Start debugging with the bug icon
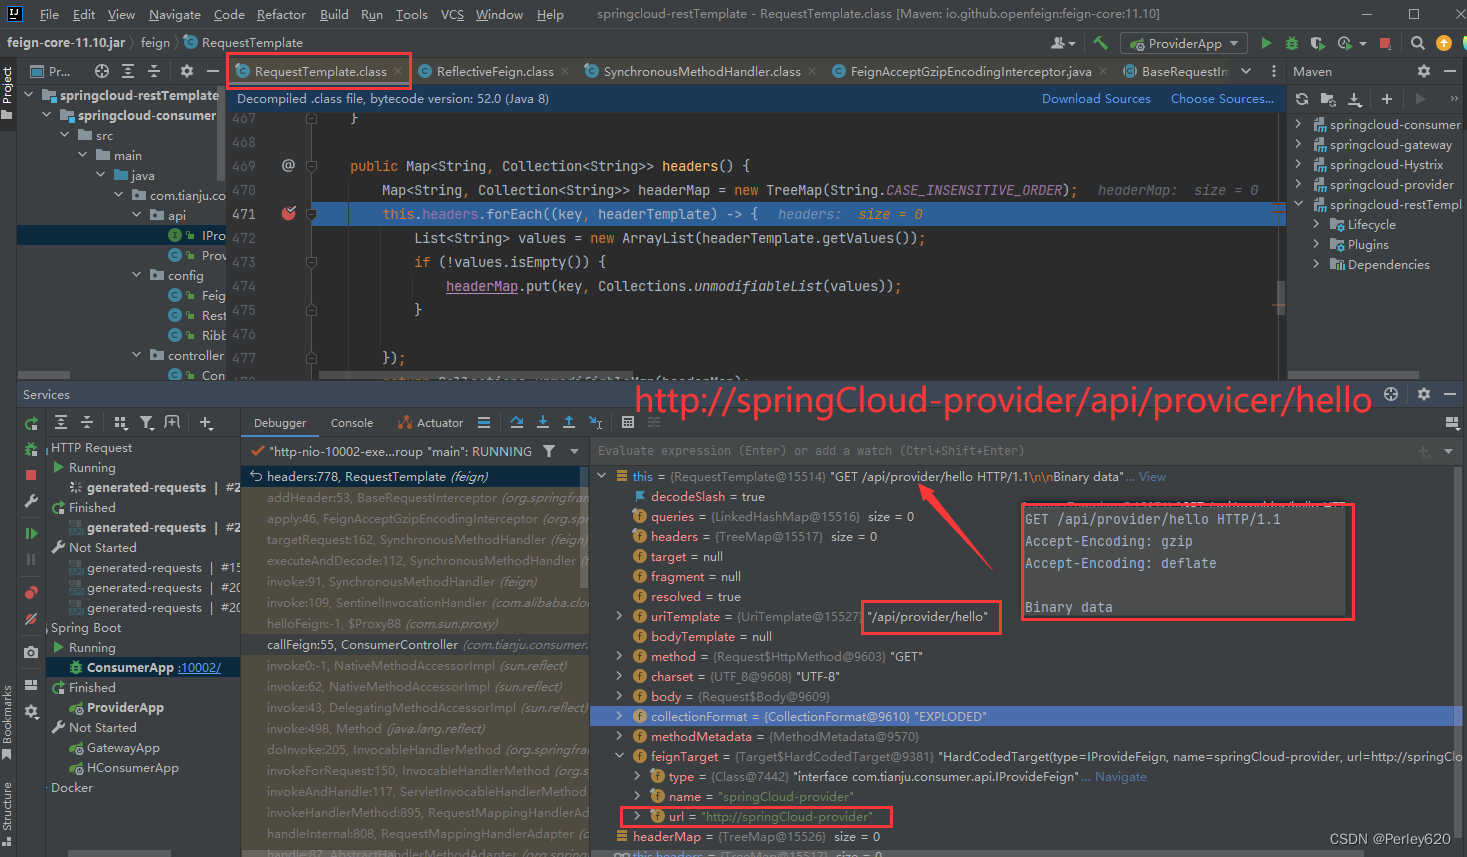Viewport: 1467px width, 857px height. tap(1292, 43)
